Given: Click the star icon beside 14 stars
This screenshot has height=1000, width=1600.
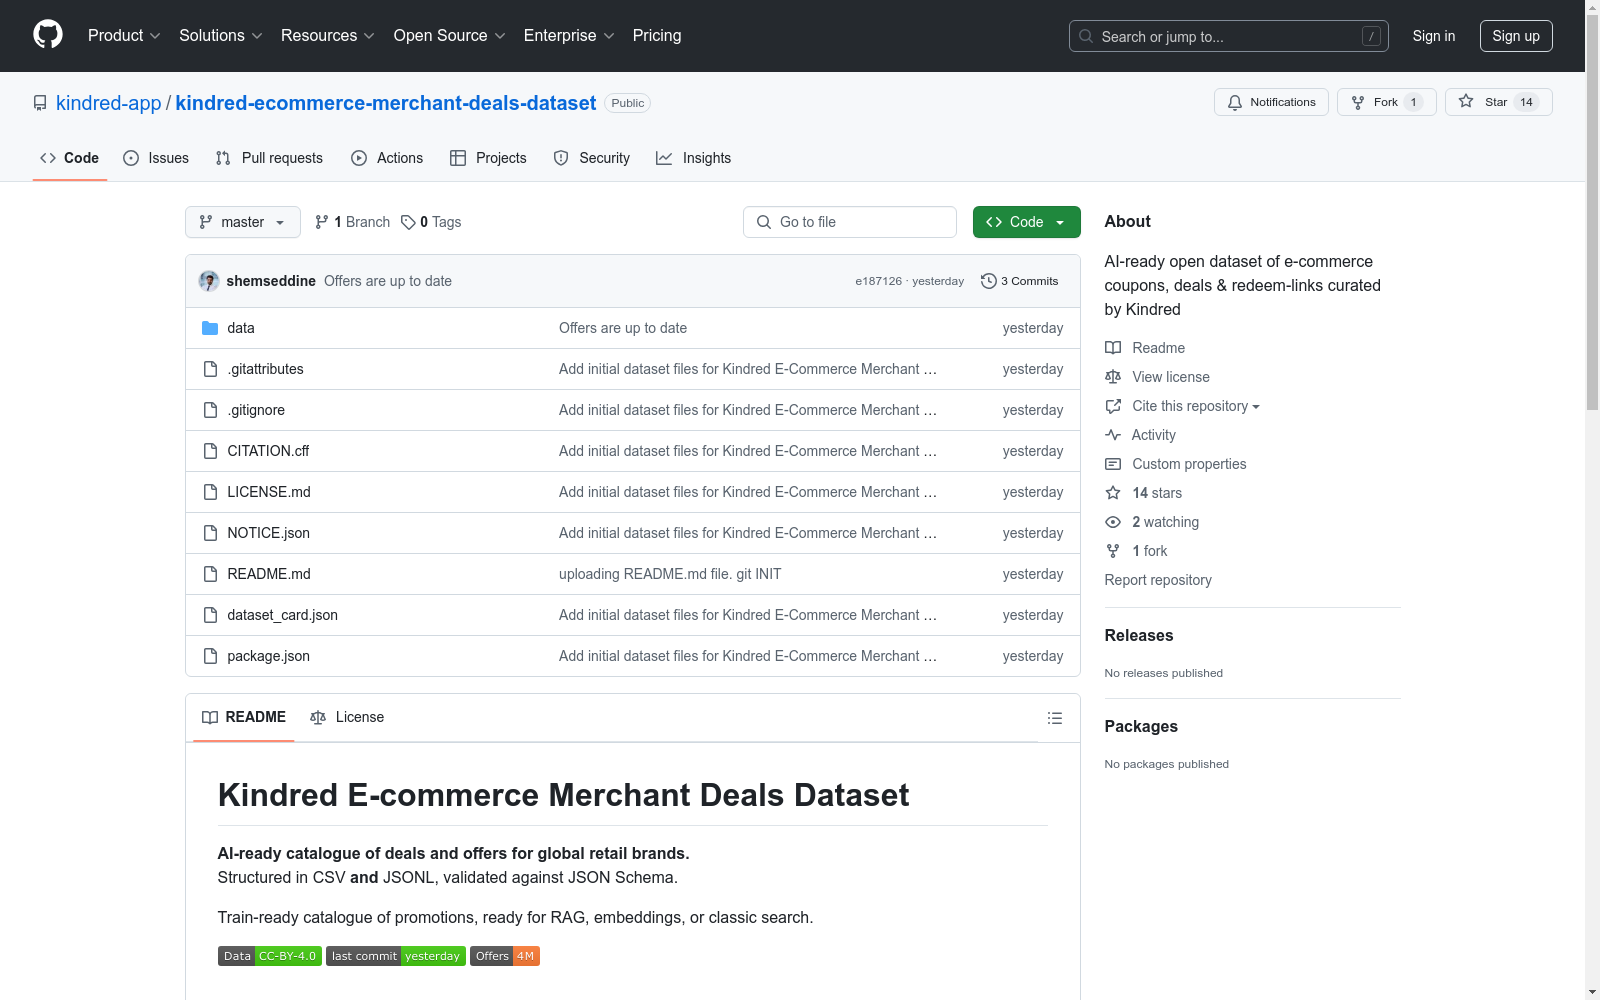Looking at the screenshot, I should click(x=1113, y=493).
